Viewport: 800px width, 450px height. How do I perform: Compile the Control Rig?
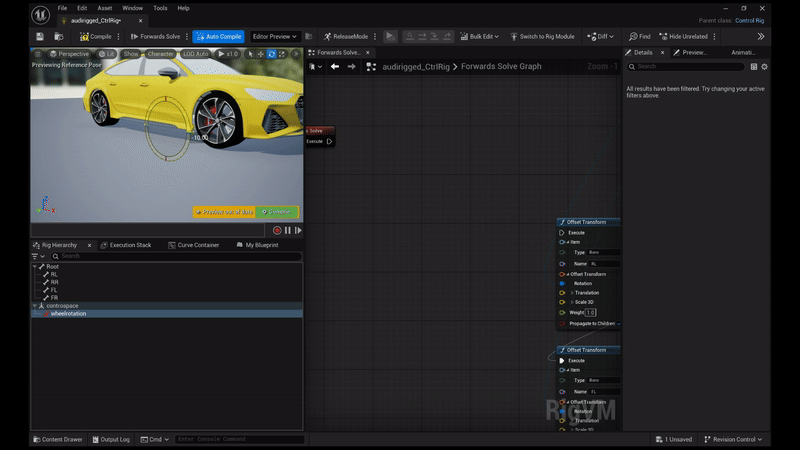click(95, 37)
